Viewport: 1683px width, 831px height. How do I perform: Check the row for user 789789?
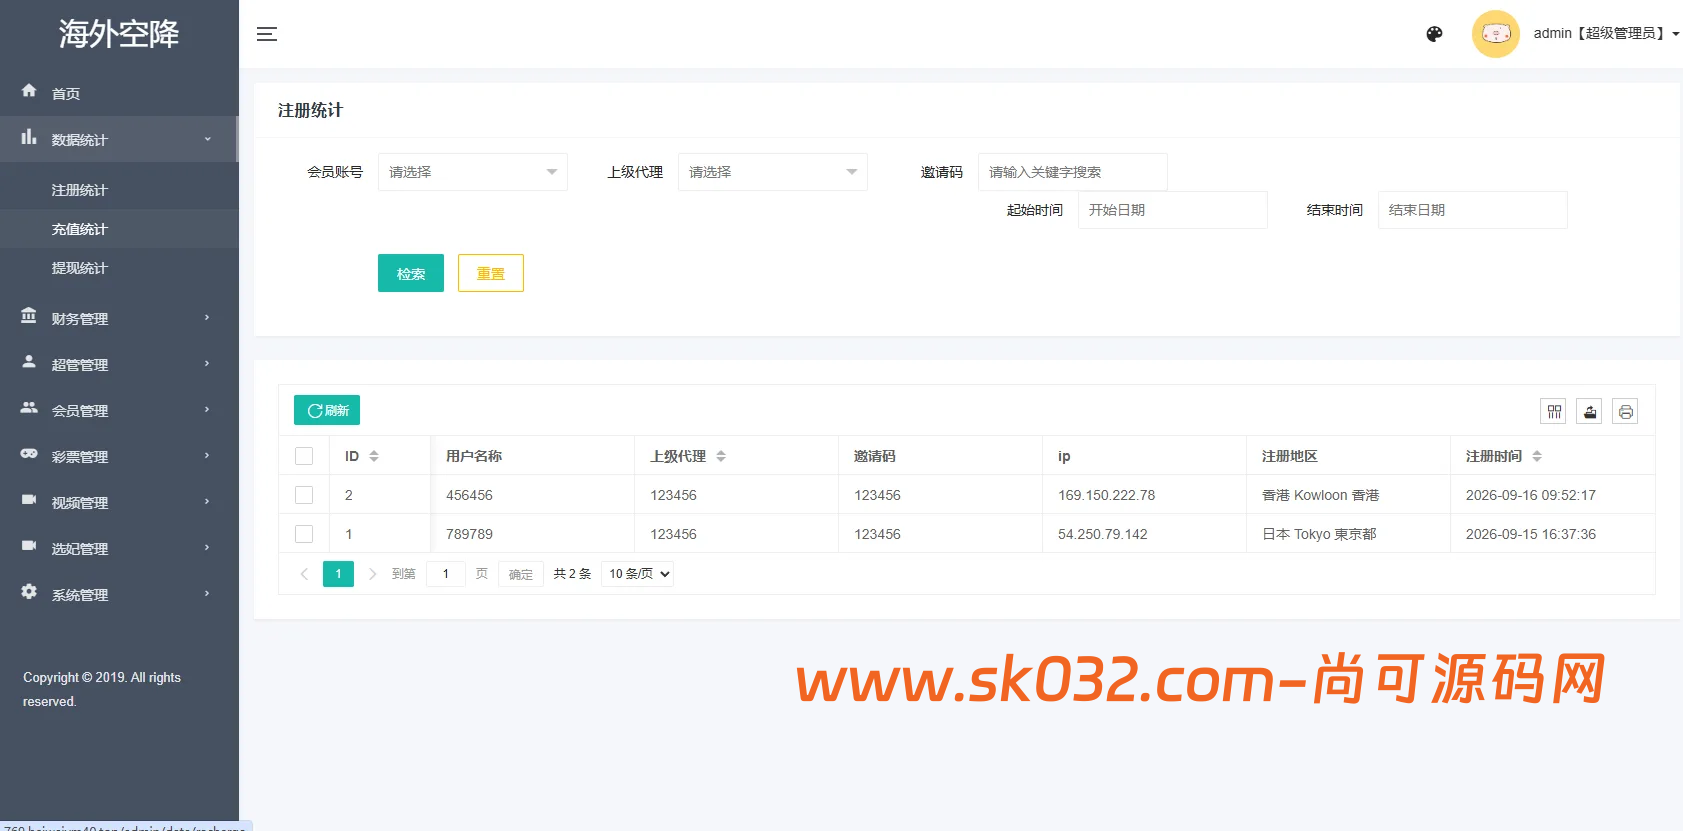(x=304, y=534)
